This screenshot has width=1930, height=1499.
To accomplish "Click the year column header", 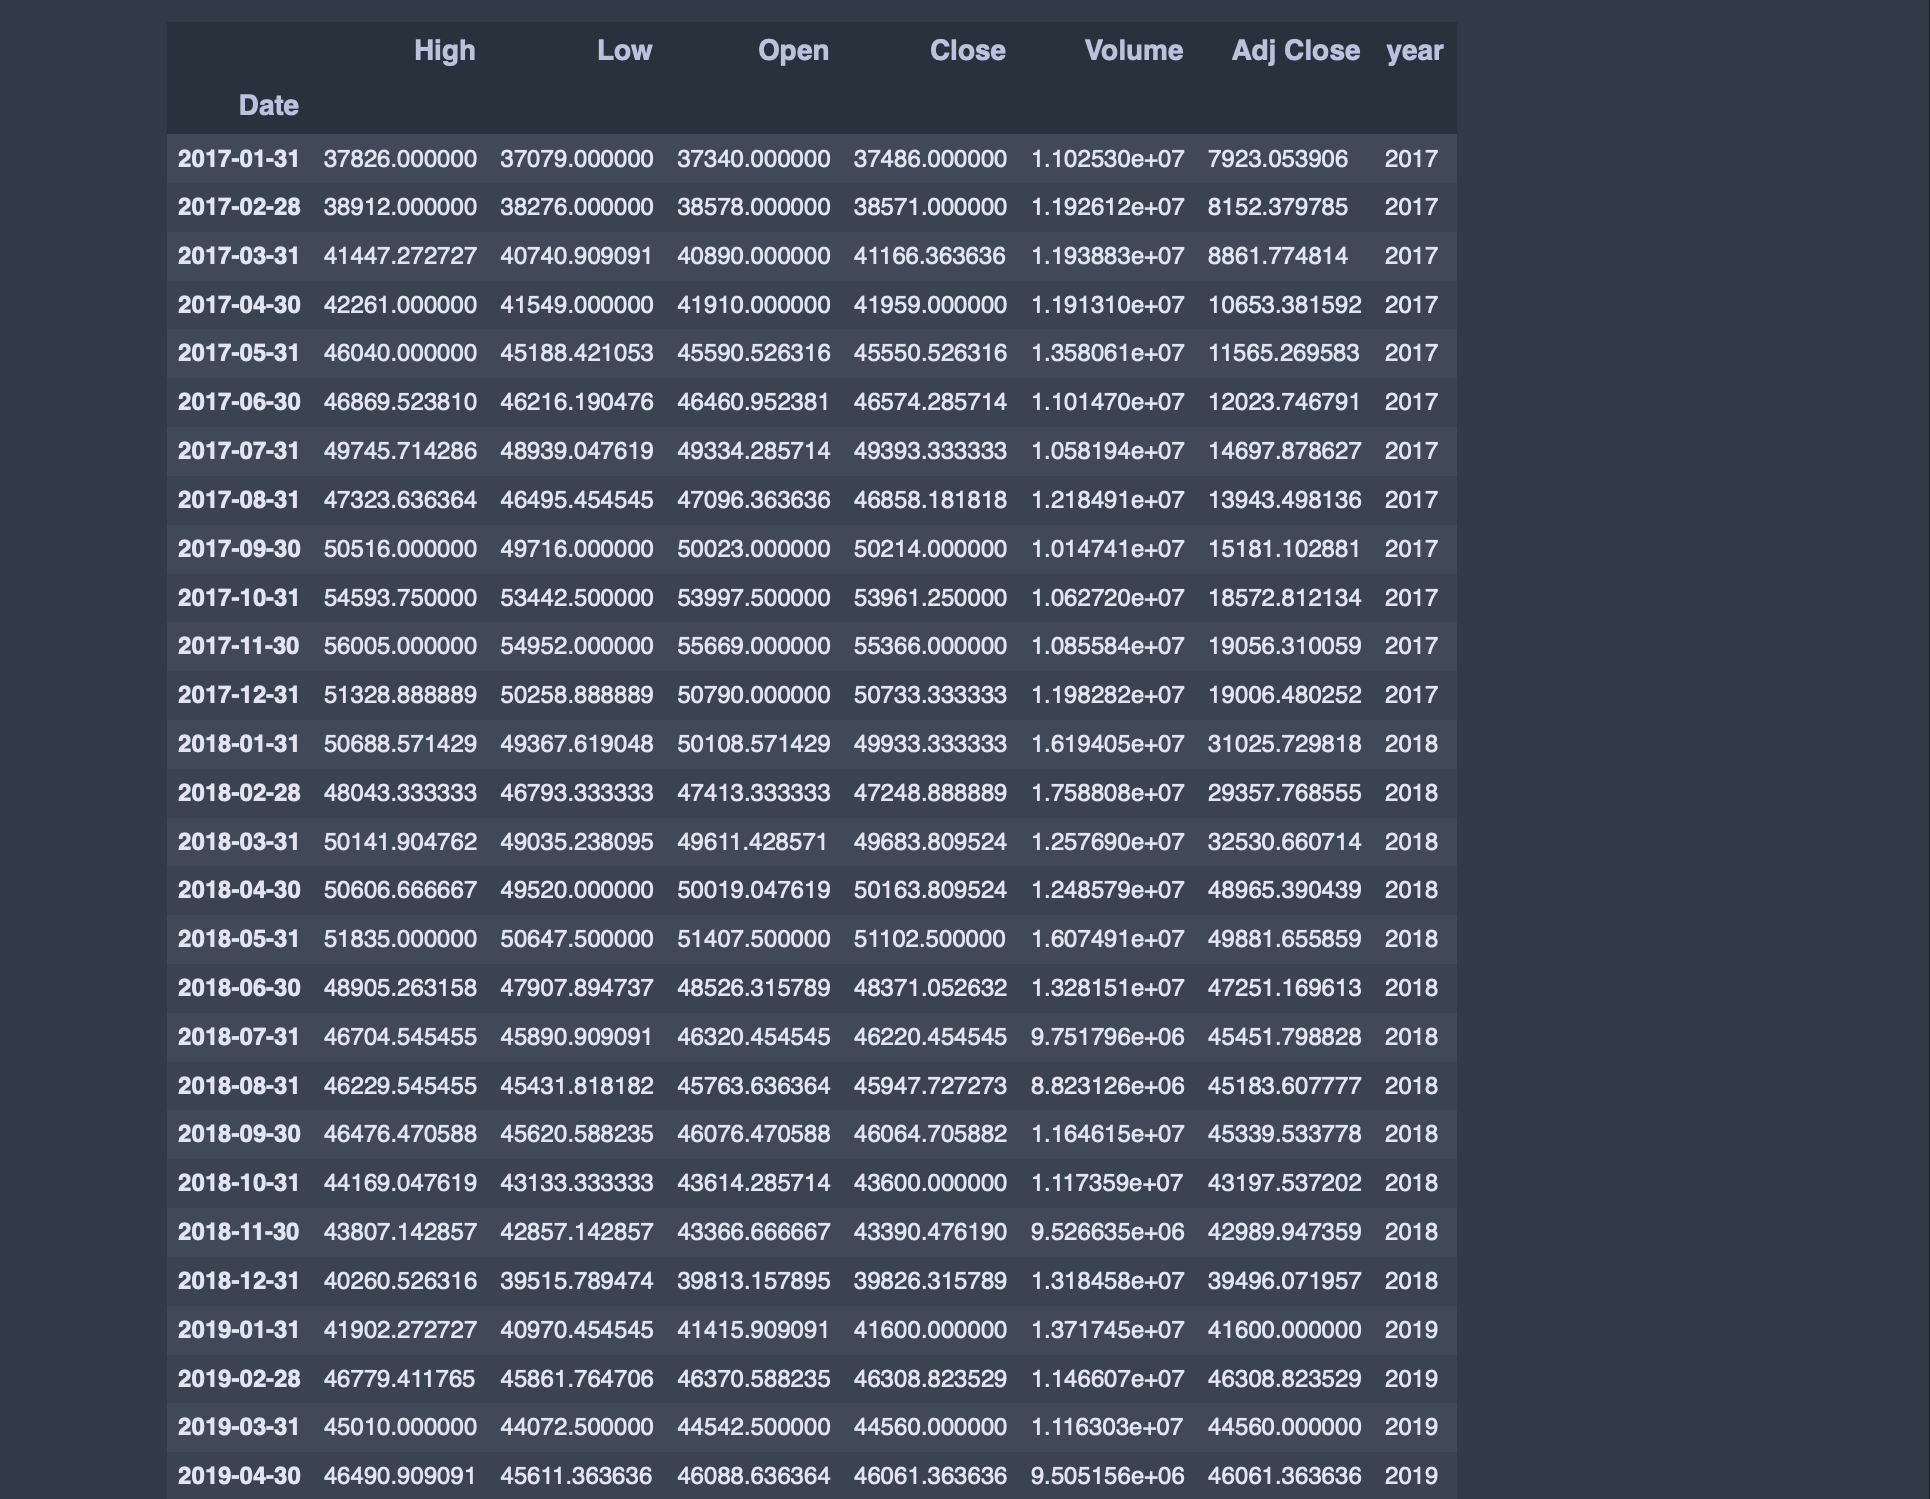I will pos(1414,51).
